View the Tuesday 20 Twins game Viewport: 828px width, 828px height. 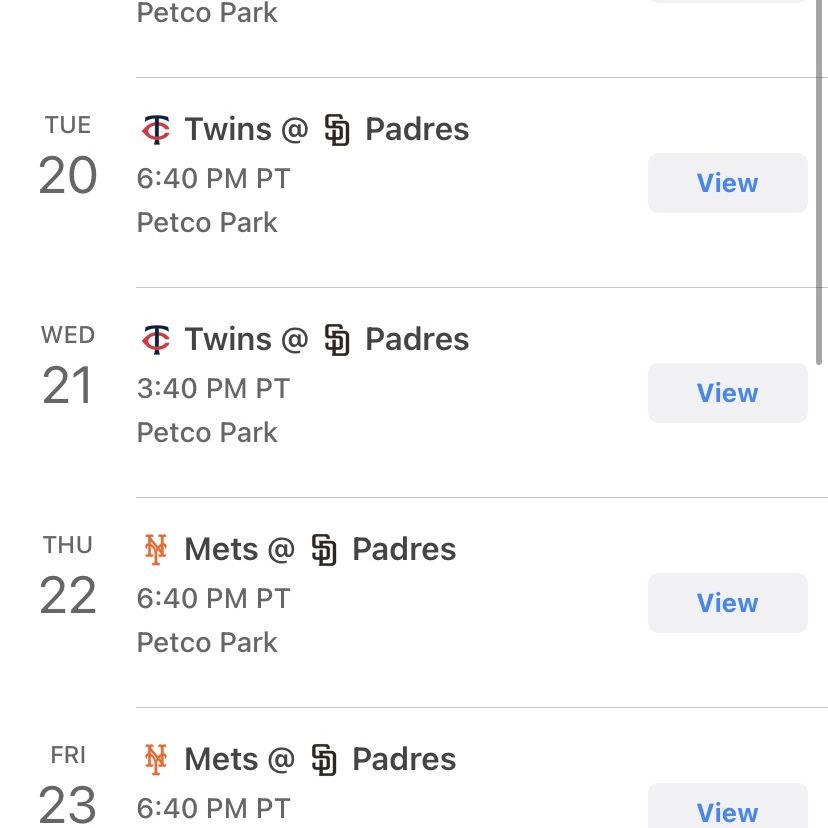point(727,183)
